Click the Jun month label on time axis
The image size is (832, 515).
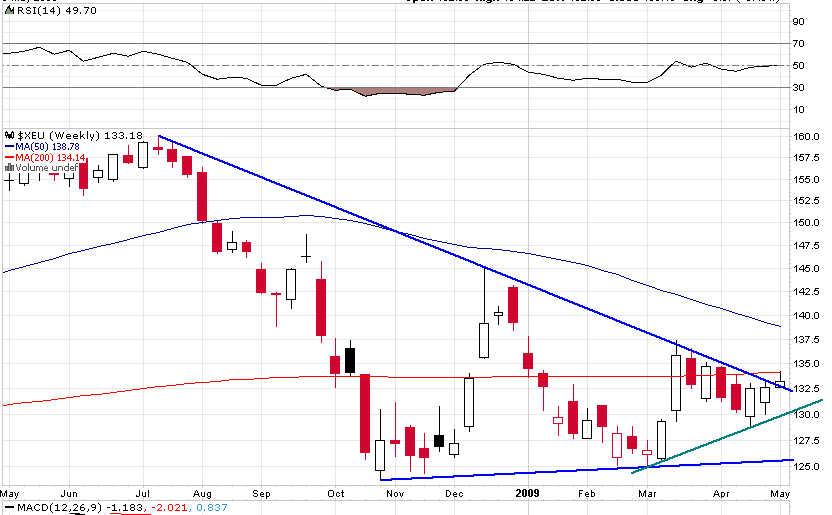(x=70, y=493)
